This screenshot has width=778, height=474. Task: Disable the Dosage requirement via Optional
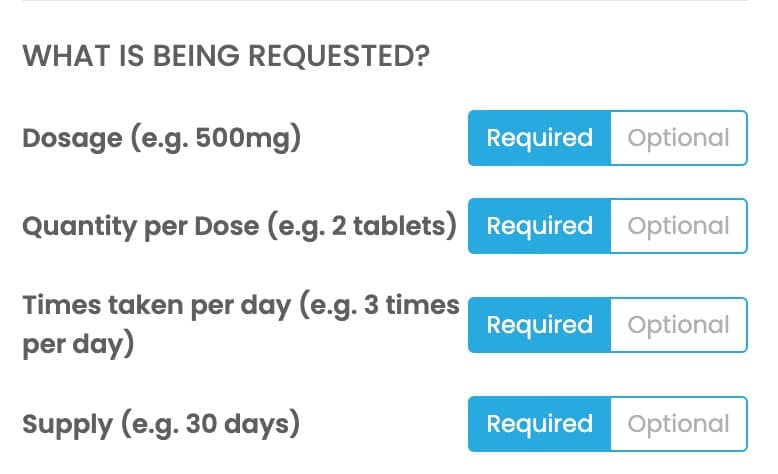pyautogui.click(x=678, y=138)
